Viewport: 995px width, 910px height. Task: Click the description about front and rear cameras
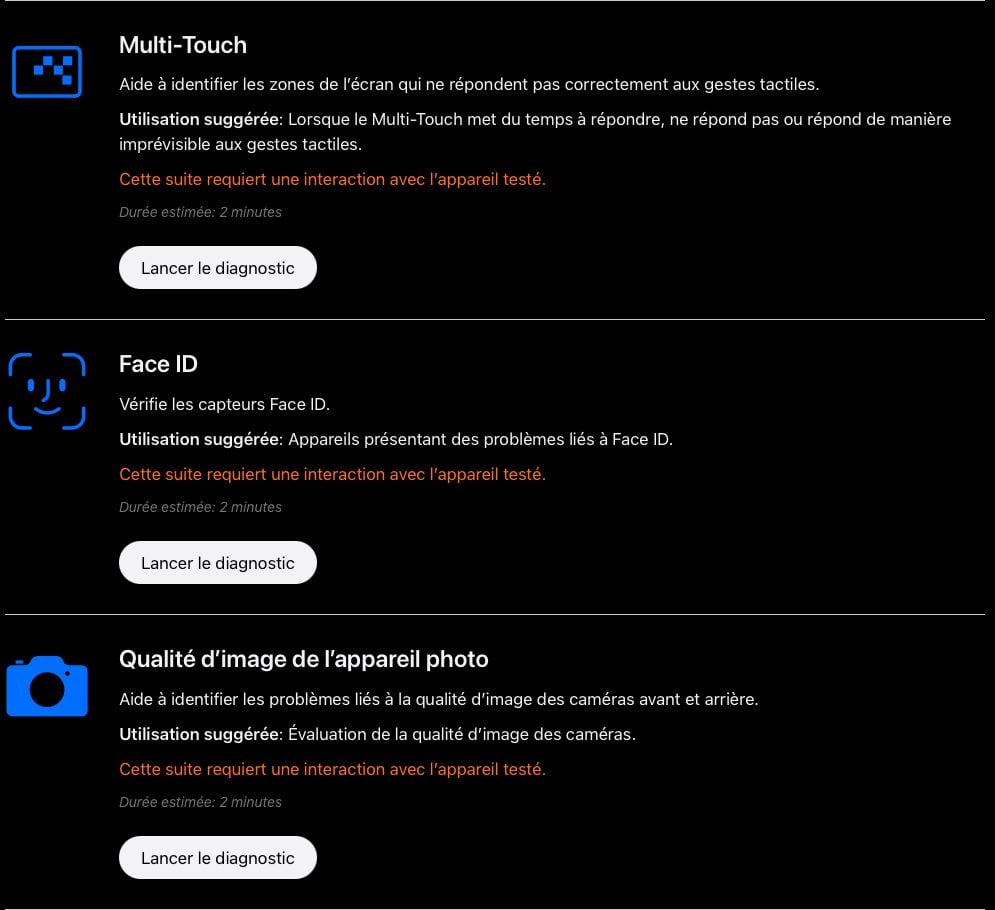438,699
